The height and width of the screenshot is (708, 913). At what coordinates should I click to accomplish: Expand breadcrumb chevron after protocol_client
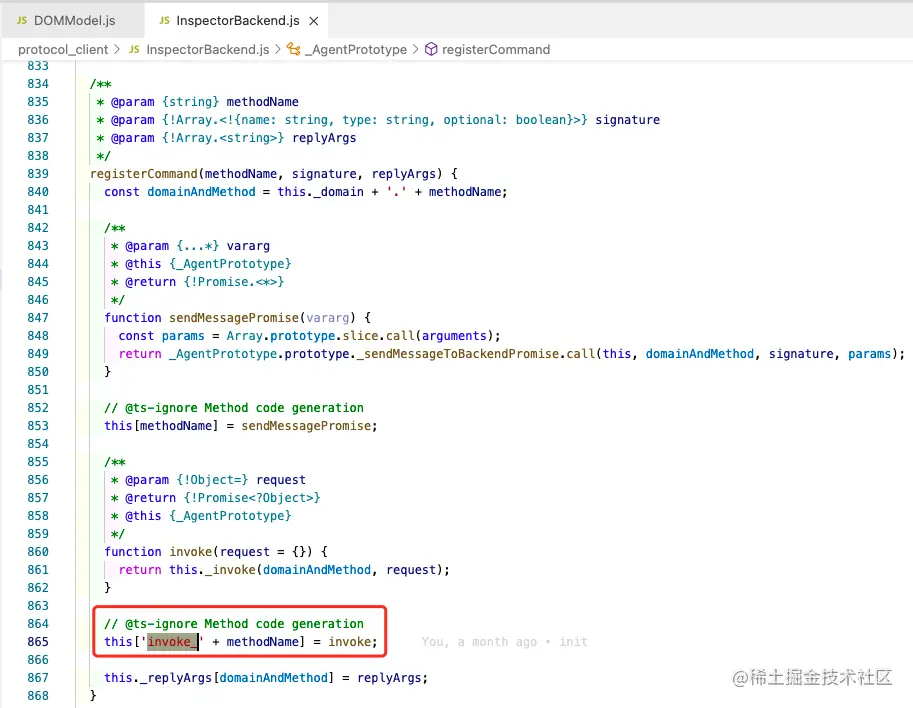[117, 49]
